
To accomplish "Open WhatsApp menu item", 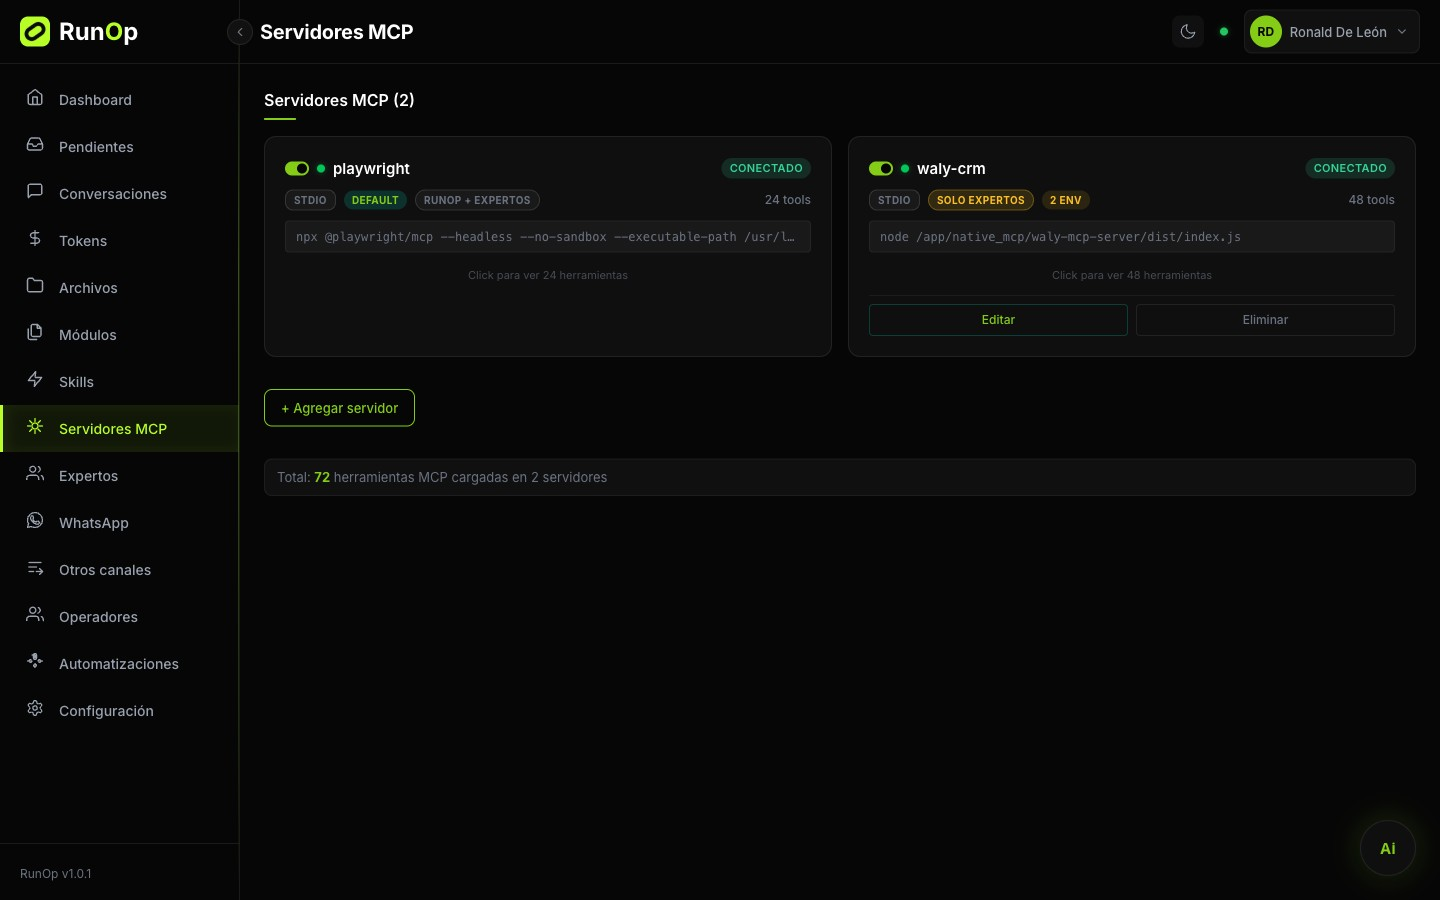I will [120, 522].
